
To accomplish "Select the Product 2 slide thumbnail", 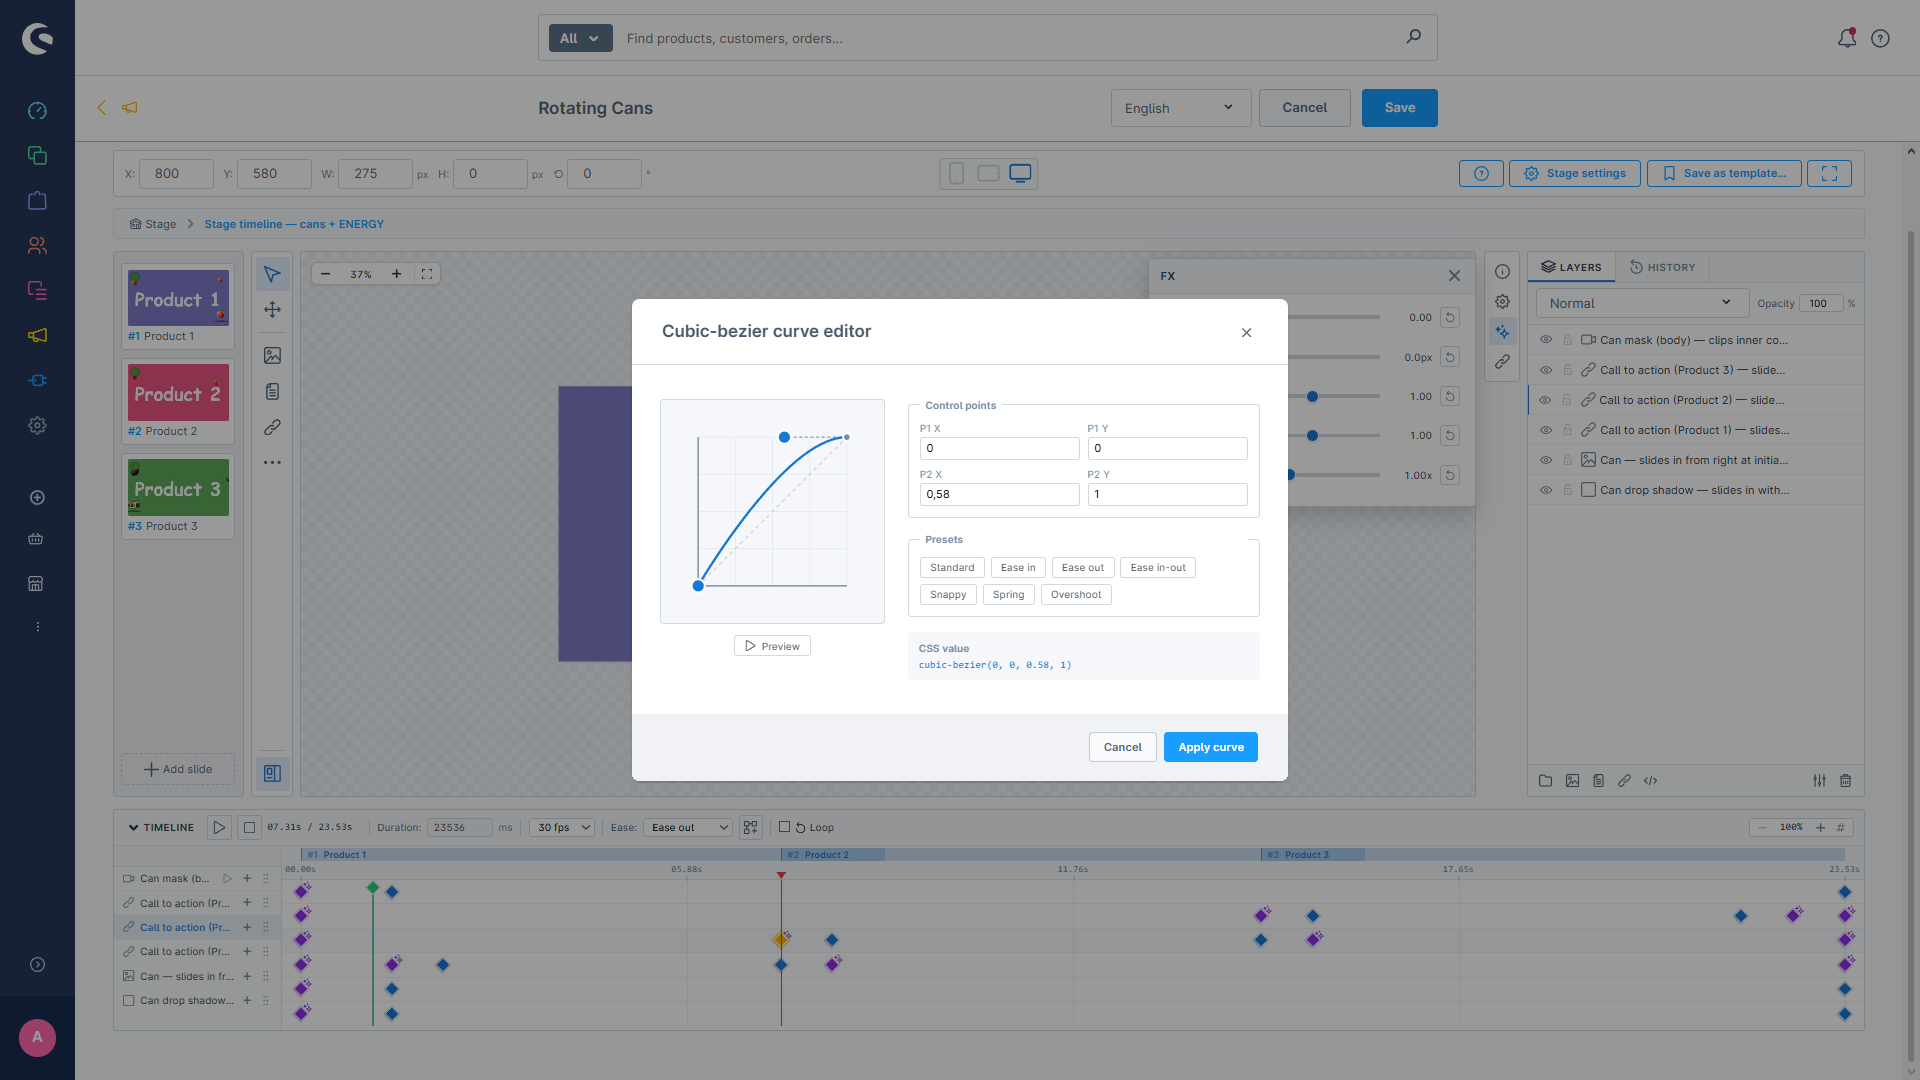I will (x=178, y=400).
